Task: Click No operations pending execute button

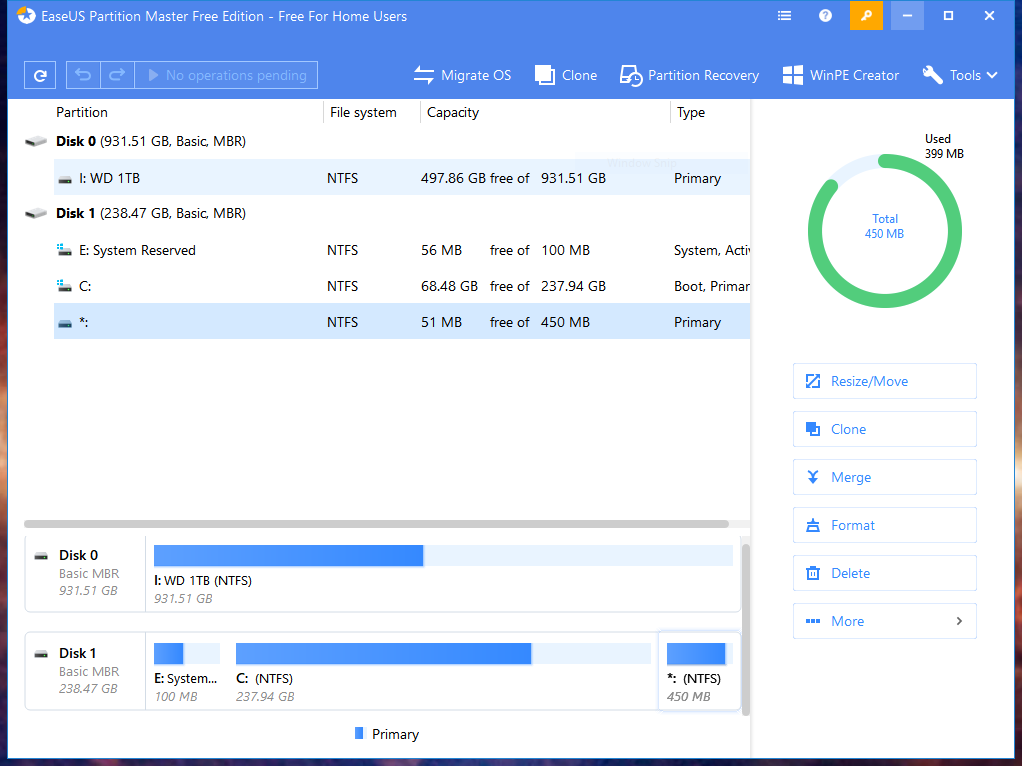Action: coord(226,75)
